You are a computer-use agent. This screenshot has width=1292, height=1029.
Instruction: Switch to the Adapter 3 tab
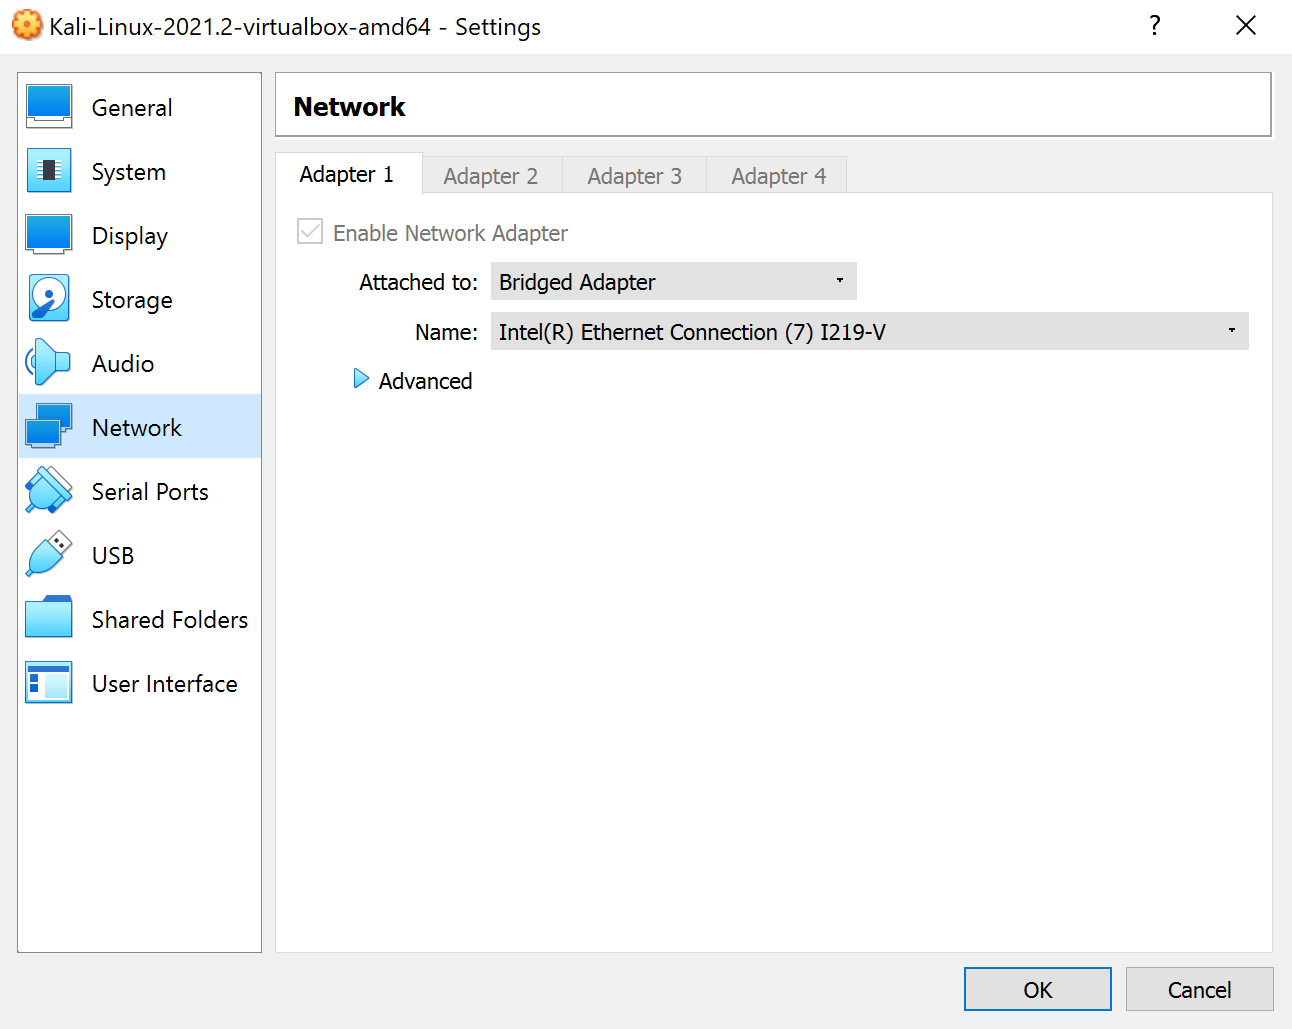point(635,176)
